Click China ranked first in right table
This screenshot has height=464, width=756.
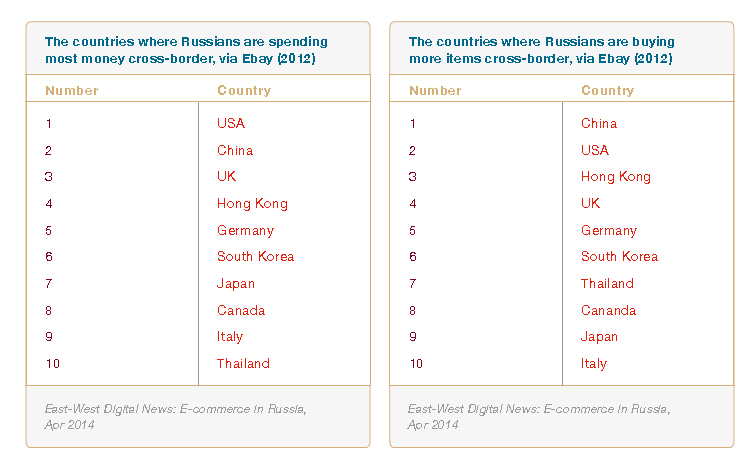599,123
